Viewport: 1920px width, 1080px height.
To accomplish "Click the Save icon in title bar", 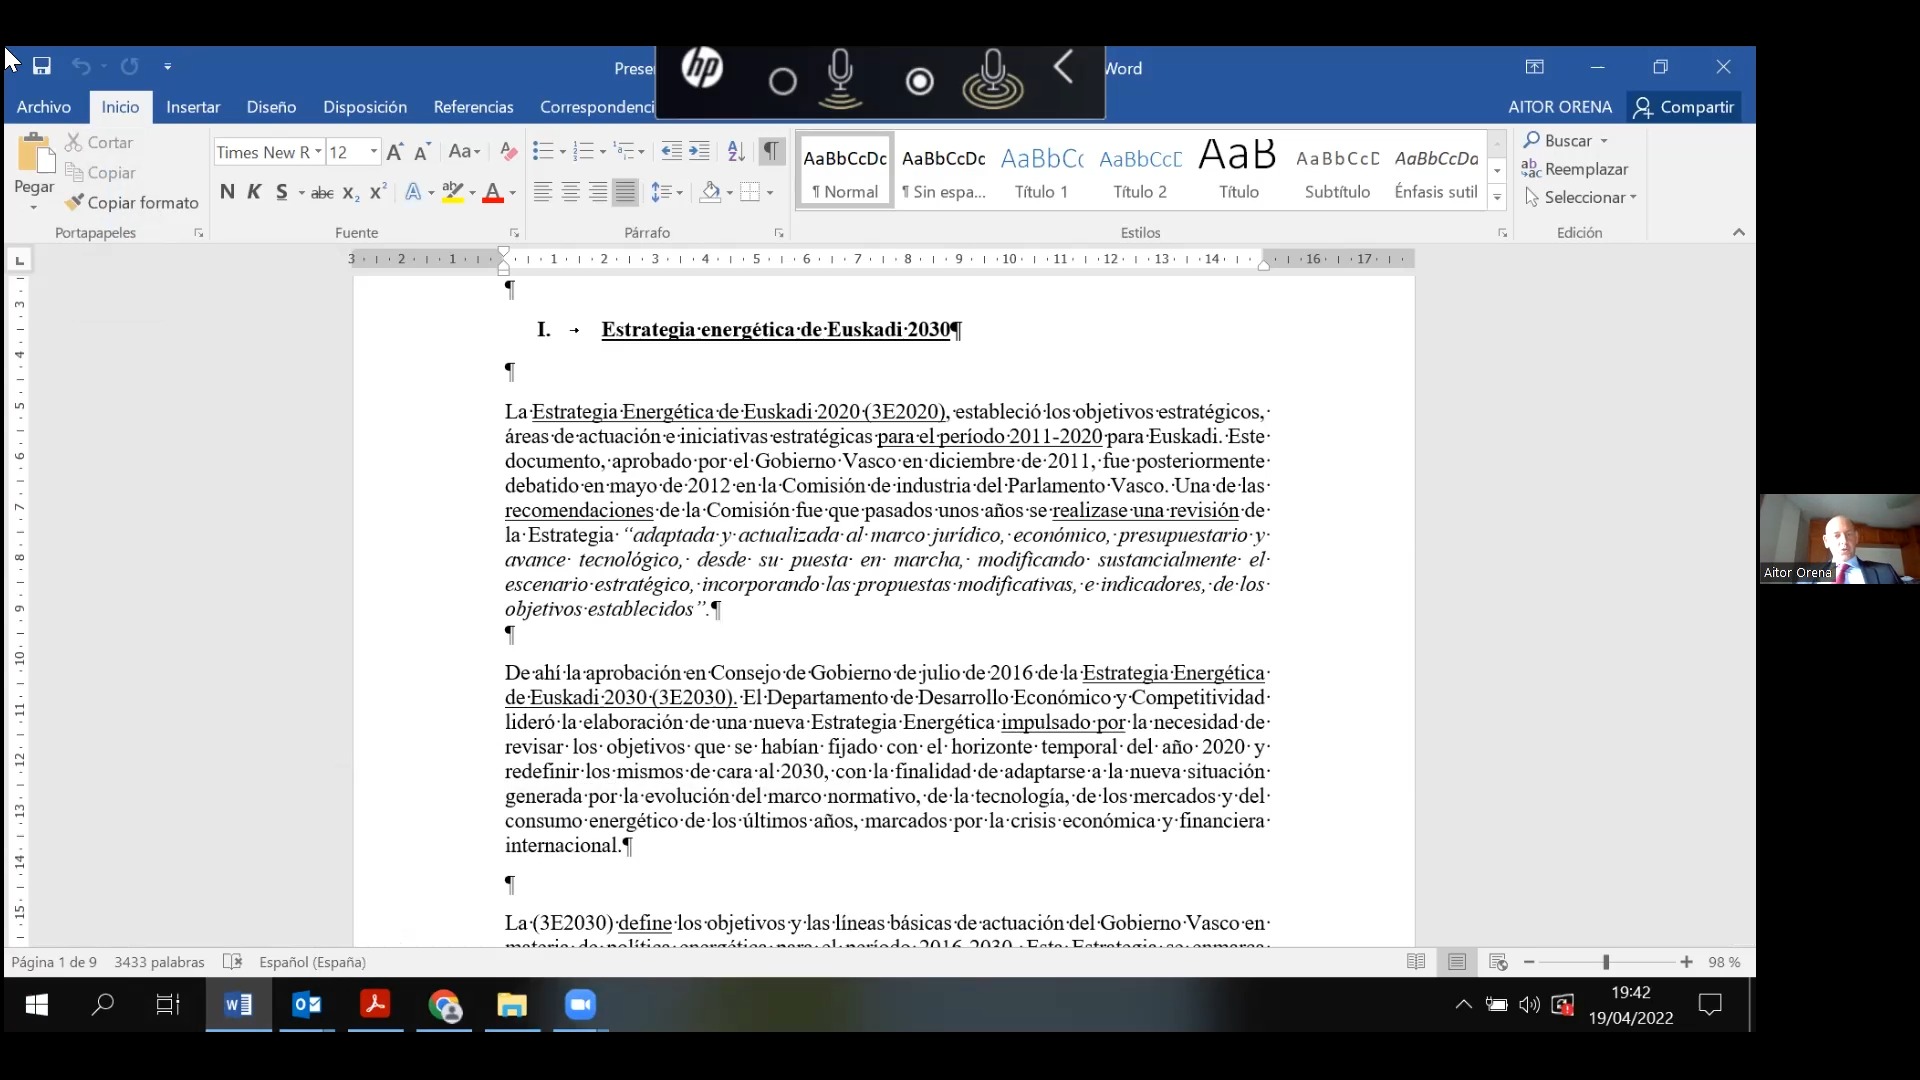I will pos(42,67).
